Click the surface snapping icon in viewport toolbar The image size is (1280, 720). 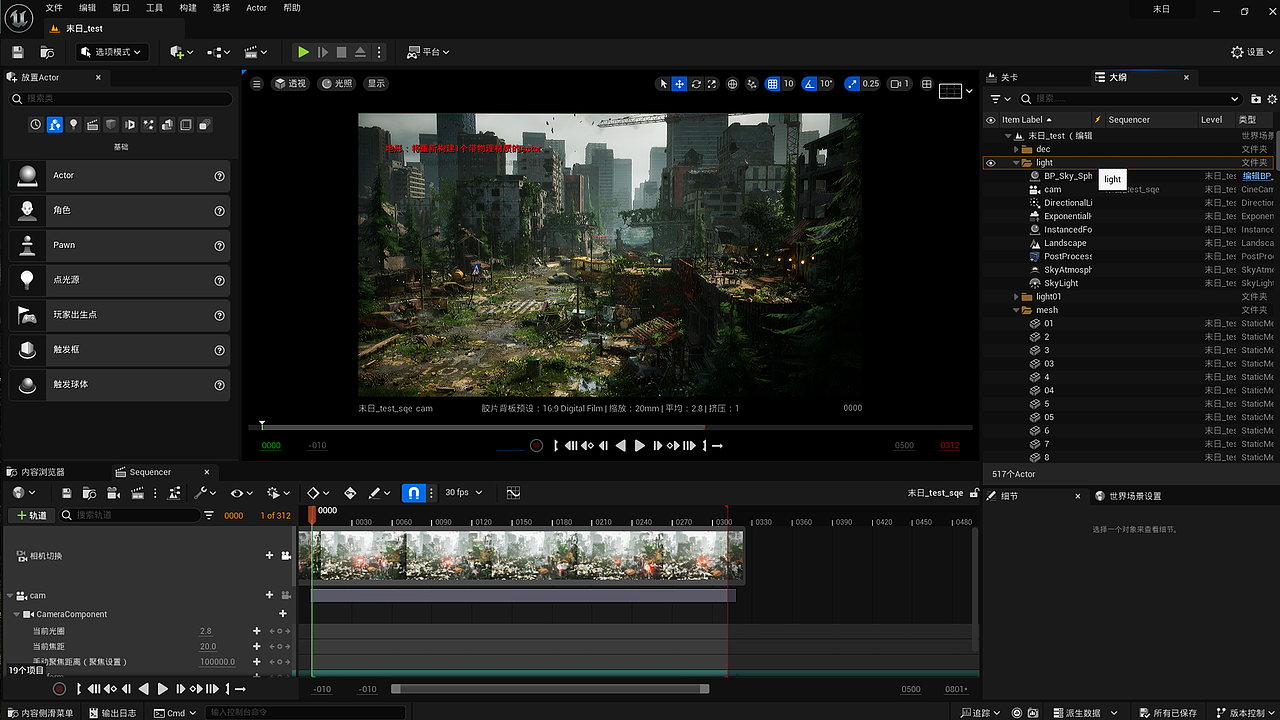click(x=753, y=84)
